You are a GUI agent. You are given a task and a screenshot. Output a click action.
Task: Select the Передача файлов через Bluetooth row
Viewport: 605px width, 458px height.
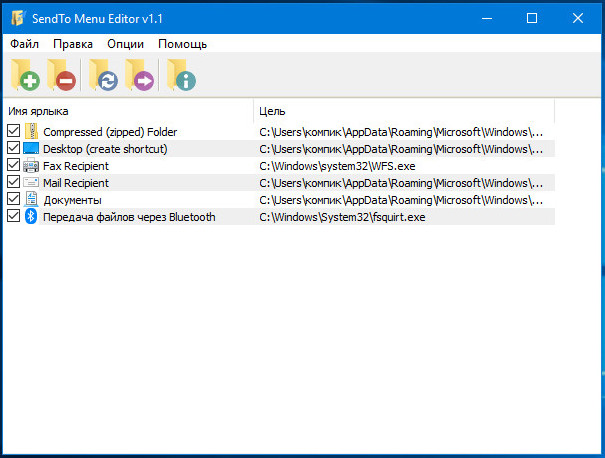279,217
